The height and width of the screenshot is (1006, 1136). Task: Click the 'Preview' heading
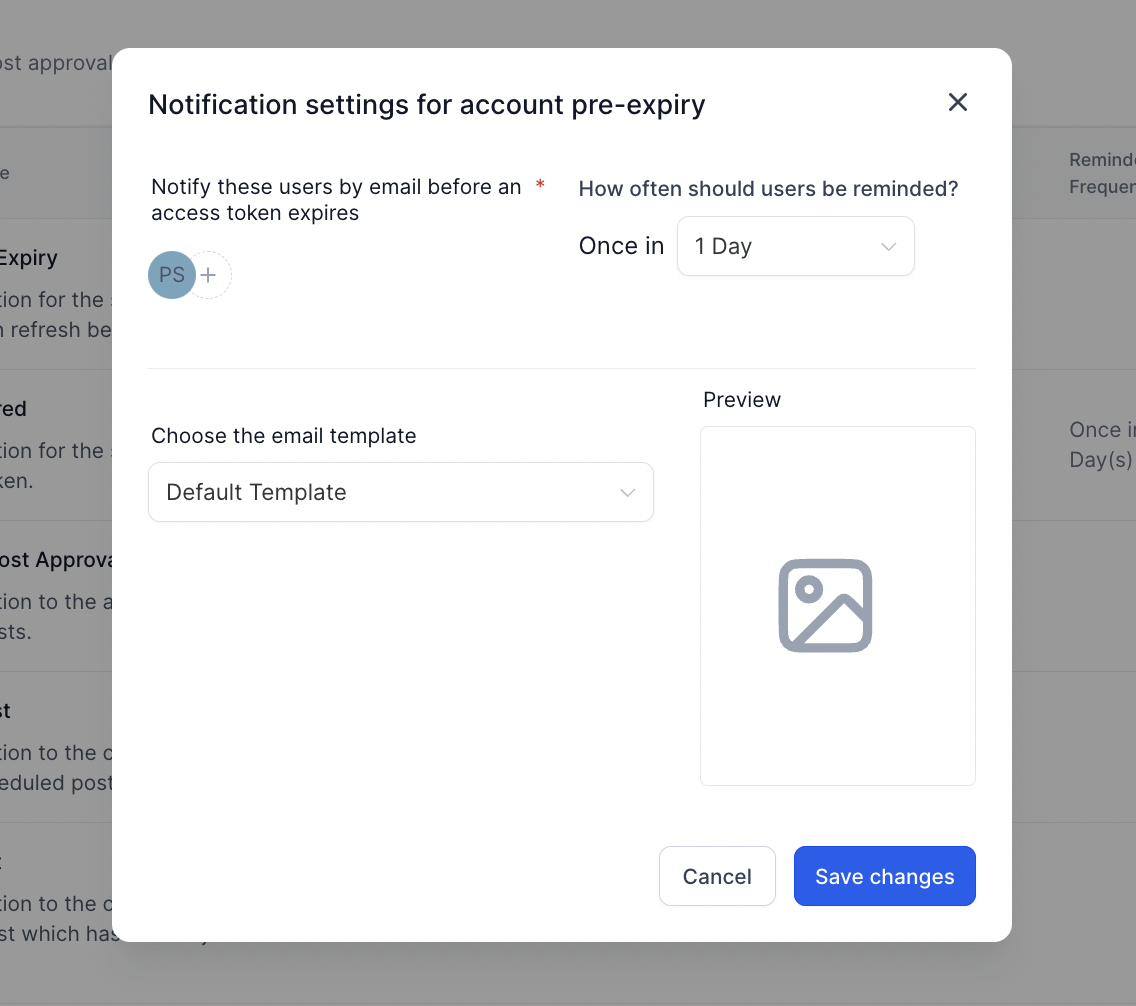point(742,400)
